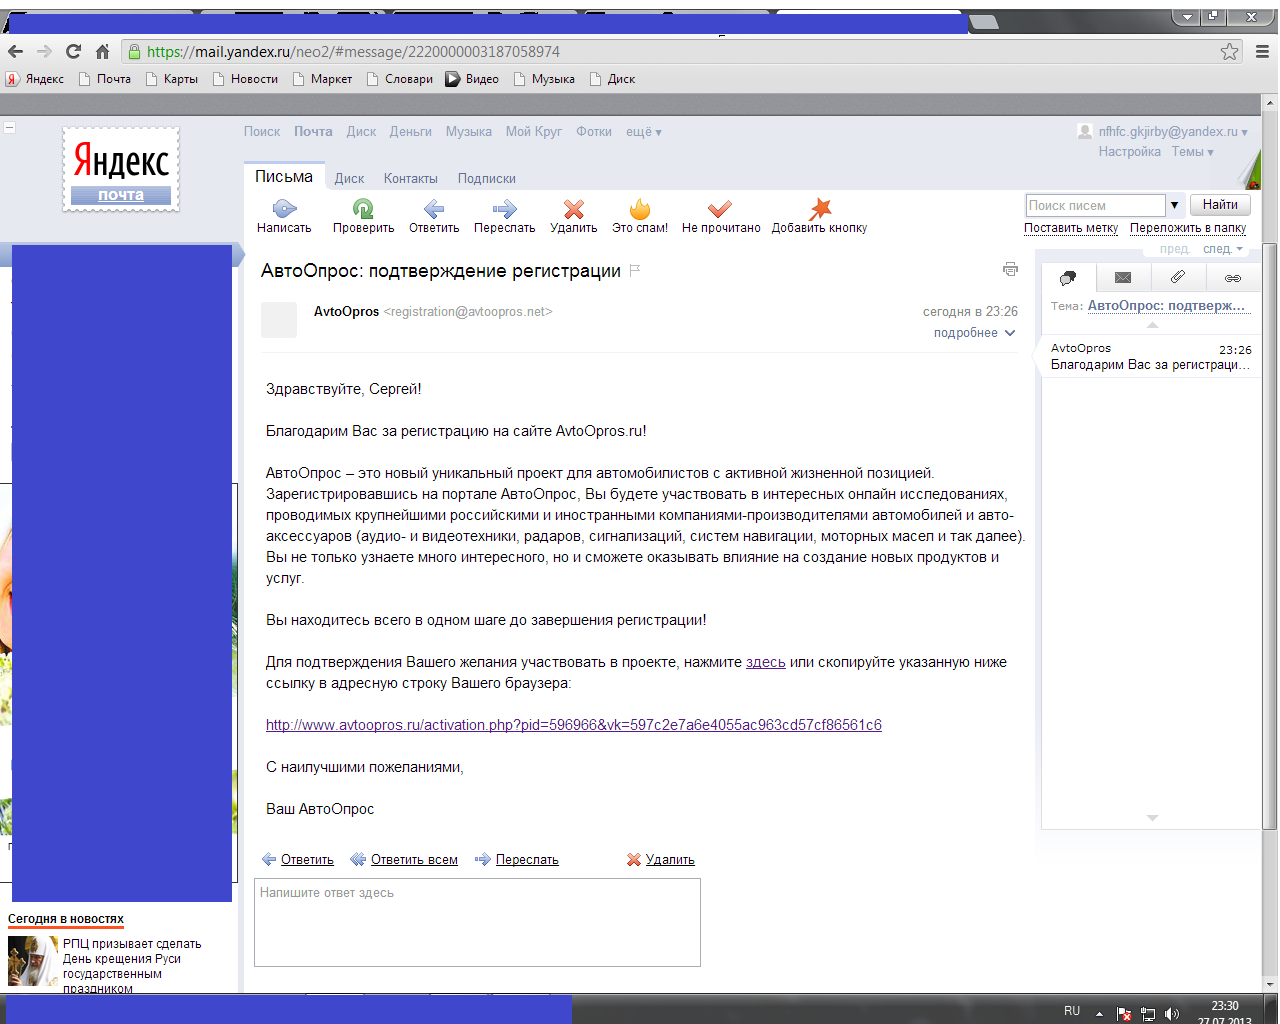Click the browser home icon

[102, 51]
